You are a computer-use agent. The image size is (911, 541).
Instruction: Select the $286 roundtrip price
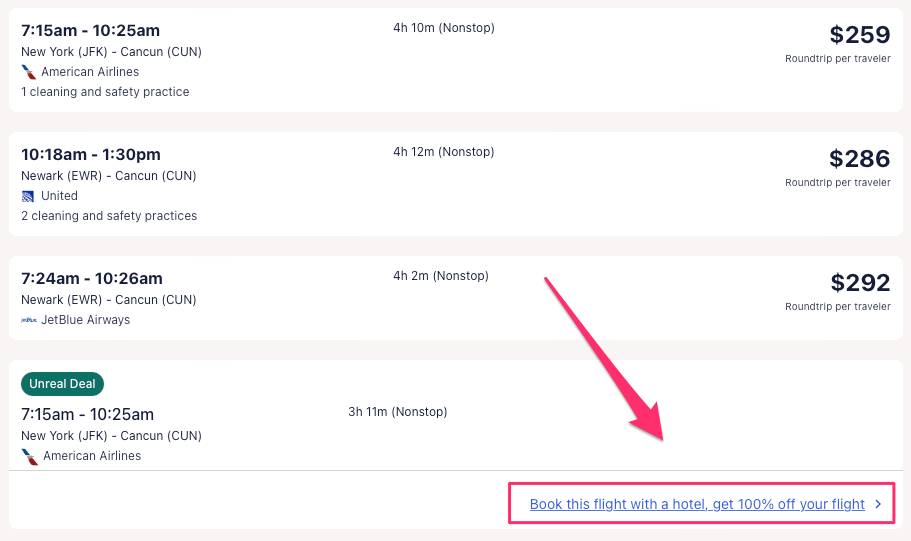[x=859, y=159]
